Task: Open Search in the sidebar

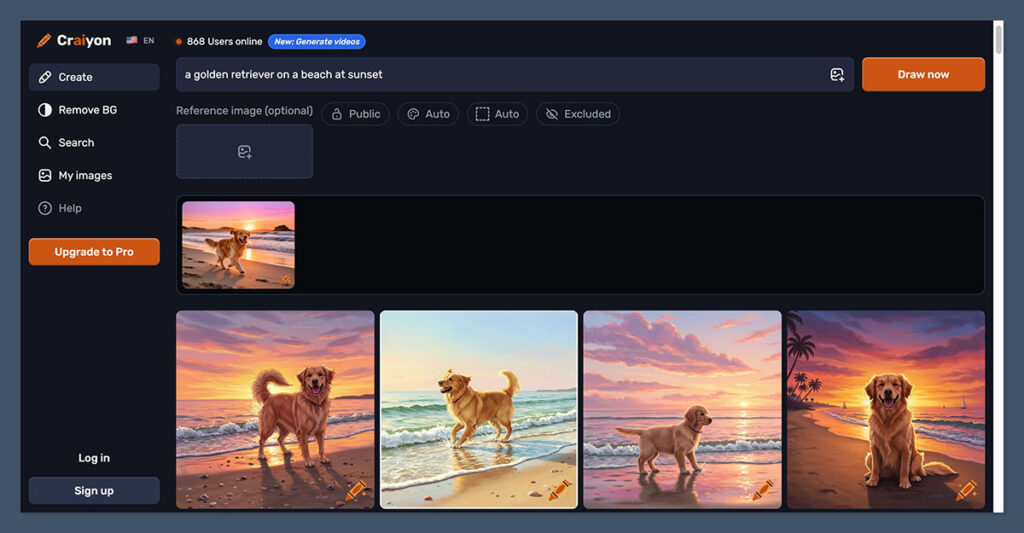Action: pyautogui.click(x=94, y=142)
